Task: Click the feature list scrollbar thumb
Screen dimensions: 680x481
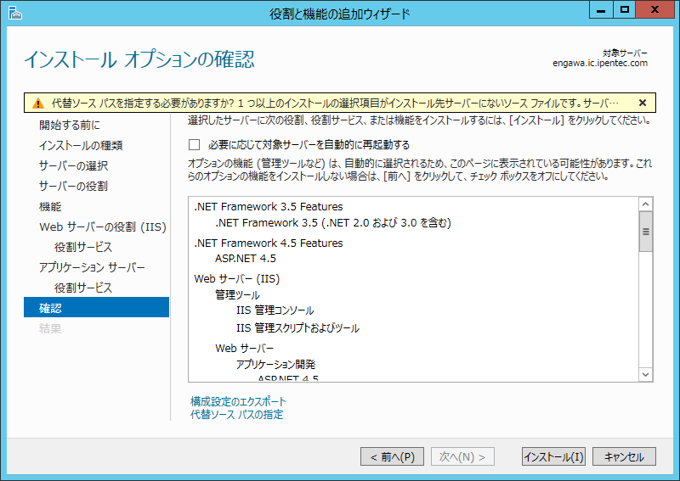Action: [646, 231]
